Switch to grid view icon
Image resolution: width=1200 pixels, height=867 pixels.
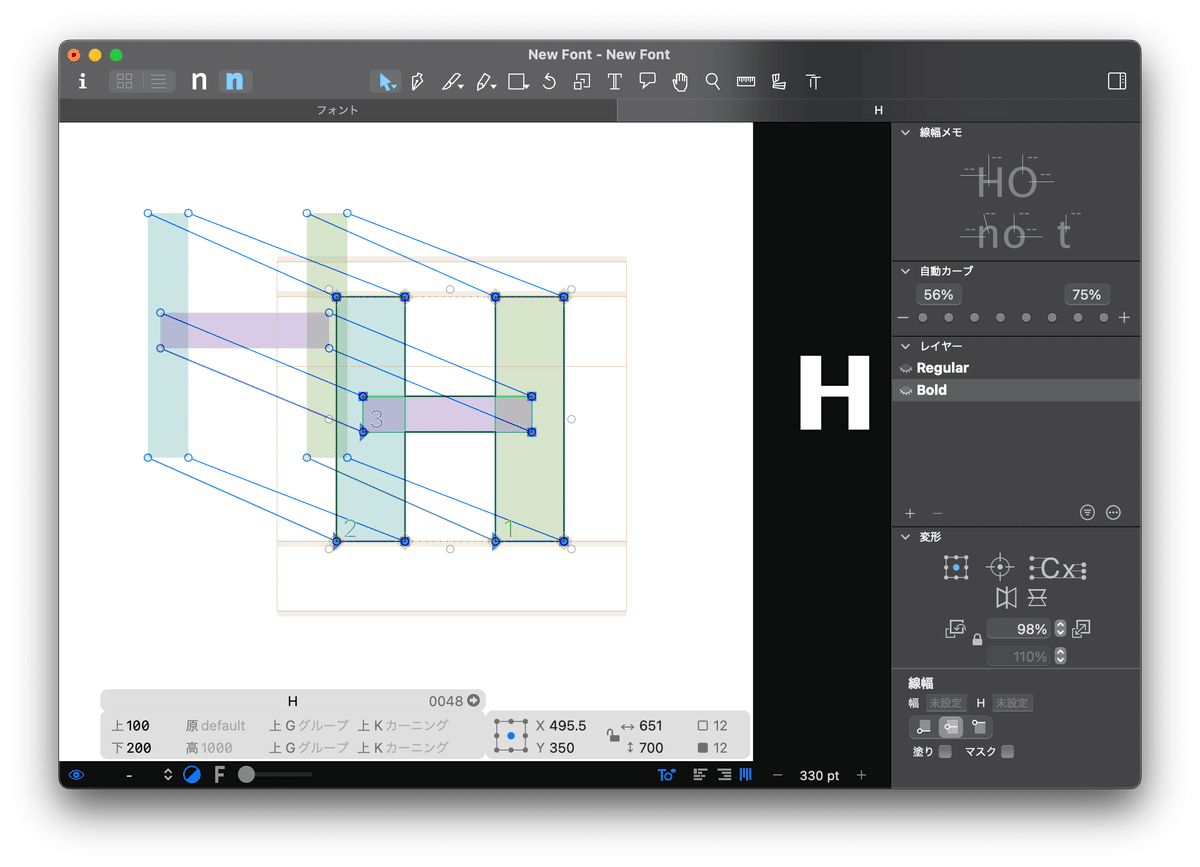125,82
